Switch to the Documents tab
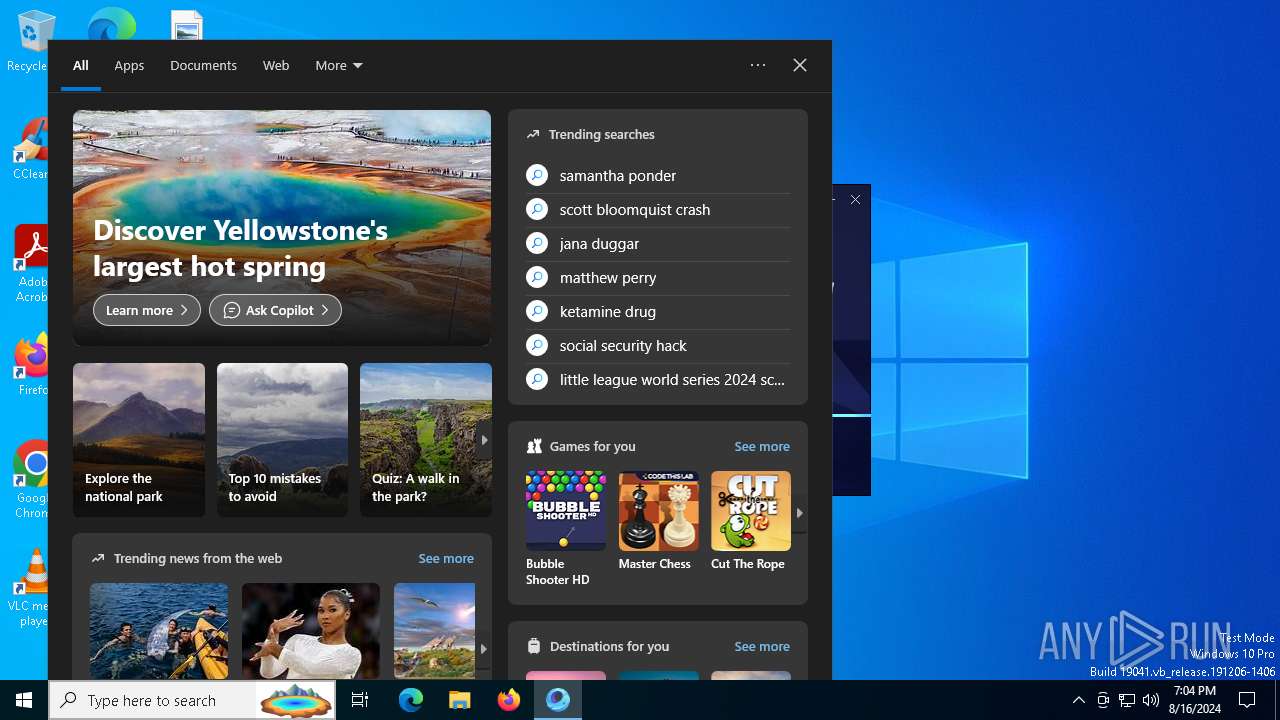 tap(203, 65)
